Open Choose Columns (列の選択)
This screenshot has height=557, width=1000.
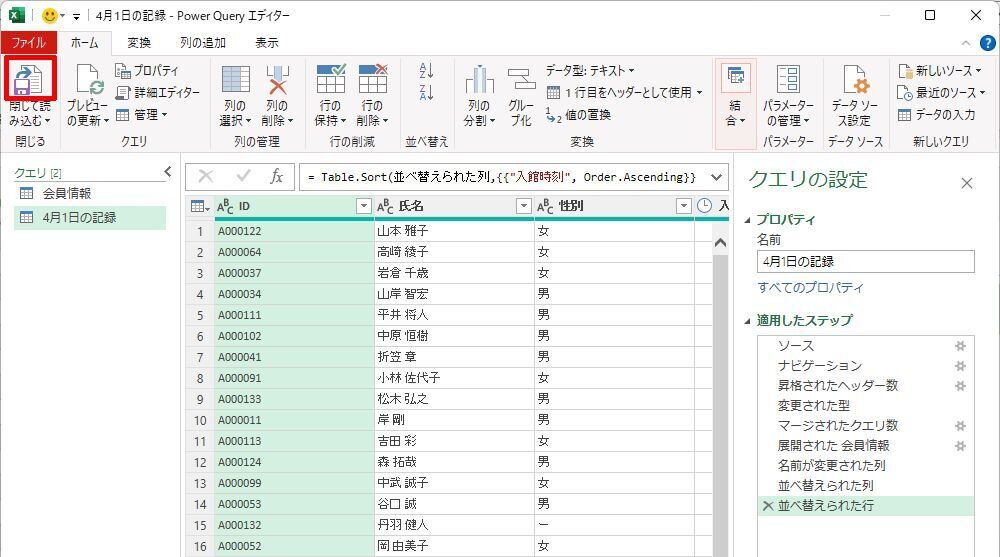click(x=235, y=94)
